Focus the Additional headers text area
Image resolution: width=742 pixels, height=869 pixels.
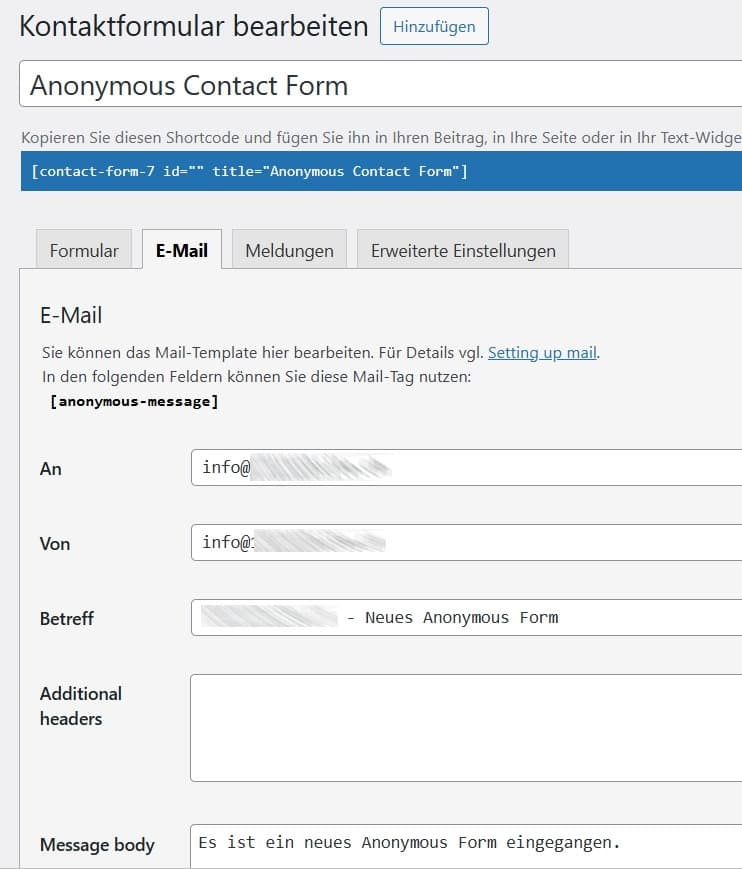[465, 727]
